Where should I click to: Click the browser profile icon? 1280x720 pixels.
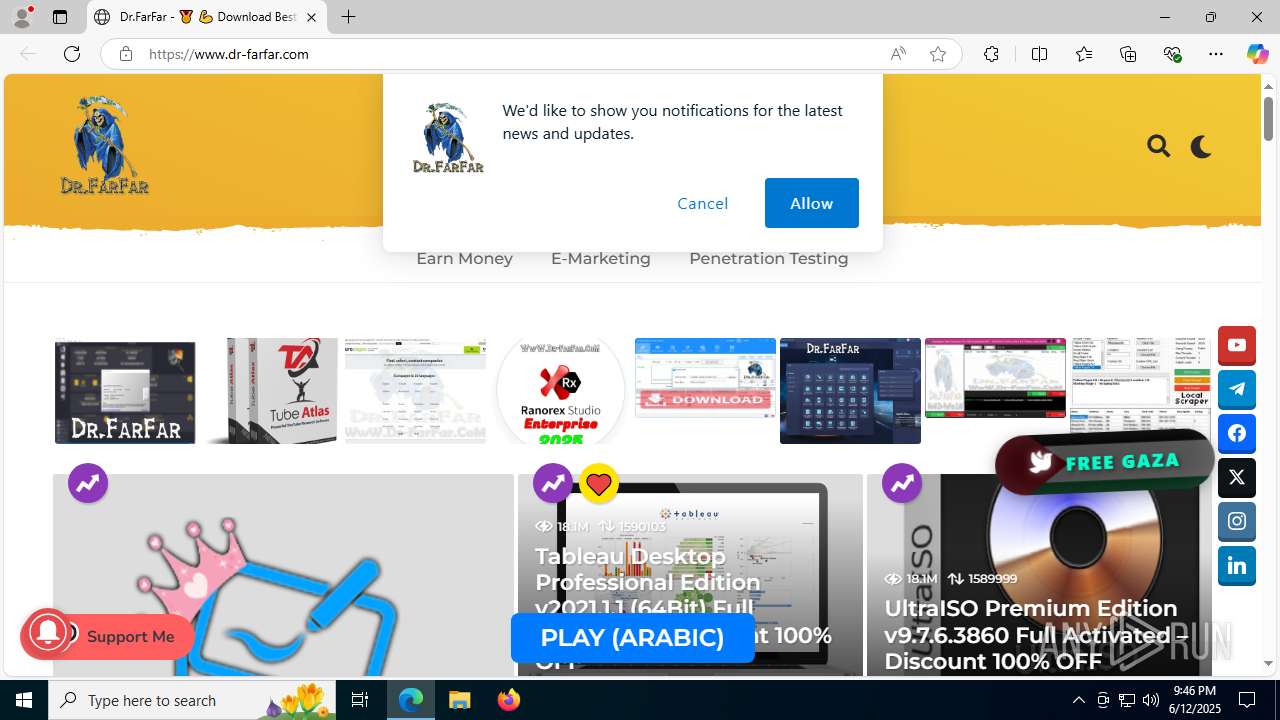click(22, 17)
